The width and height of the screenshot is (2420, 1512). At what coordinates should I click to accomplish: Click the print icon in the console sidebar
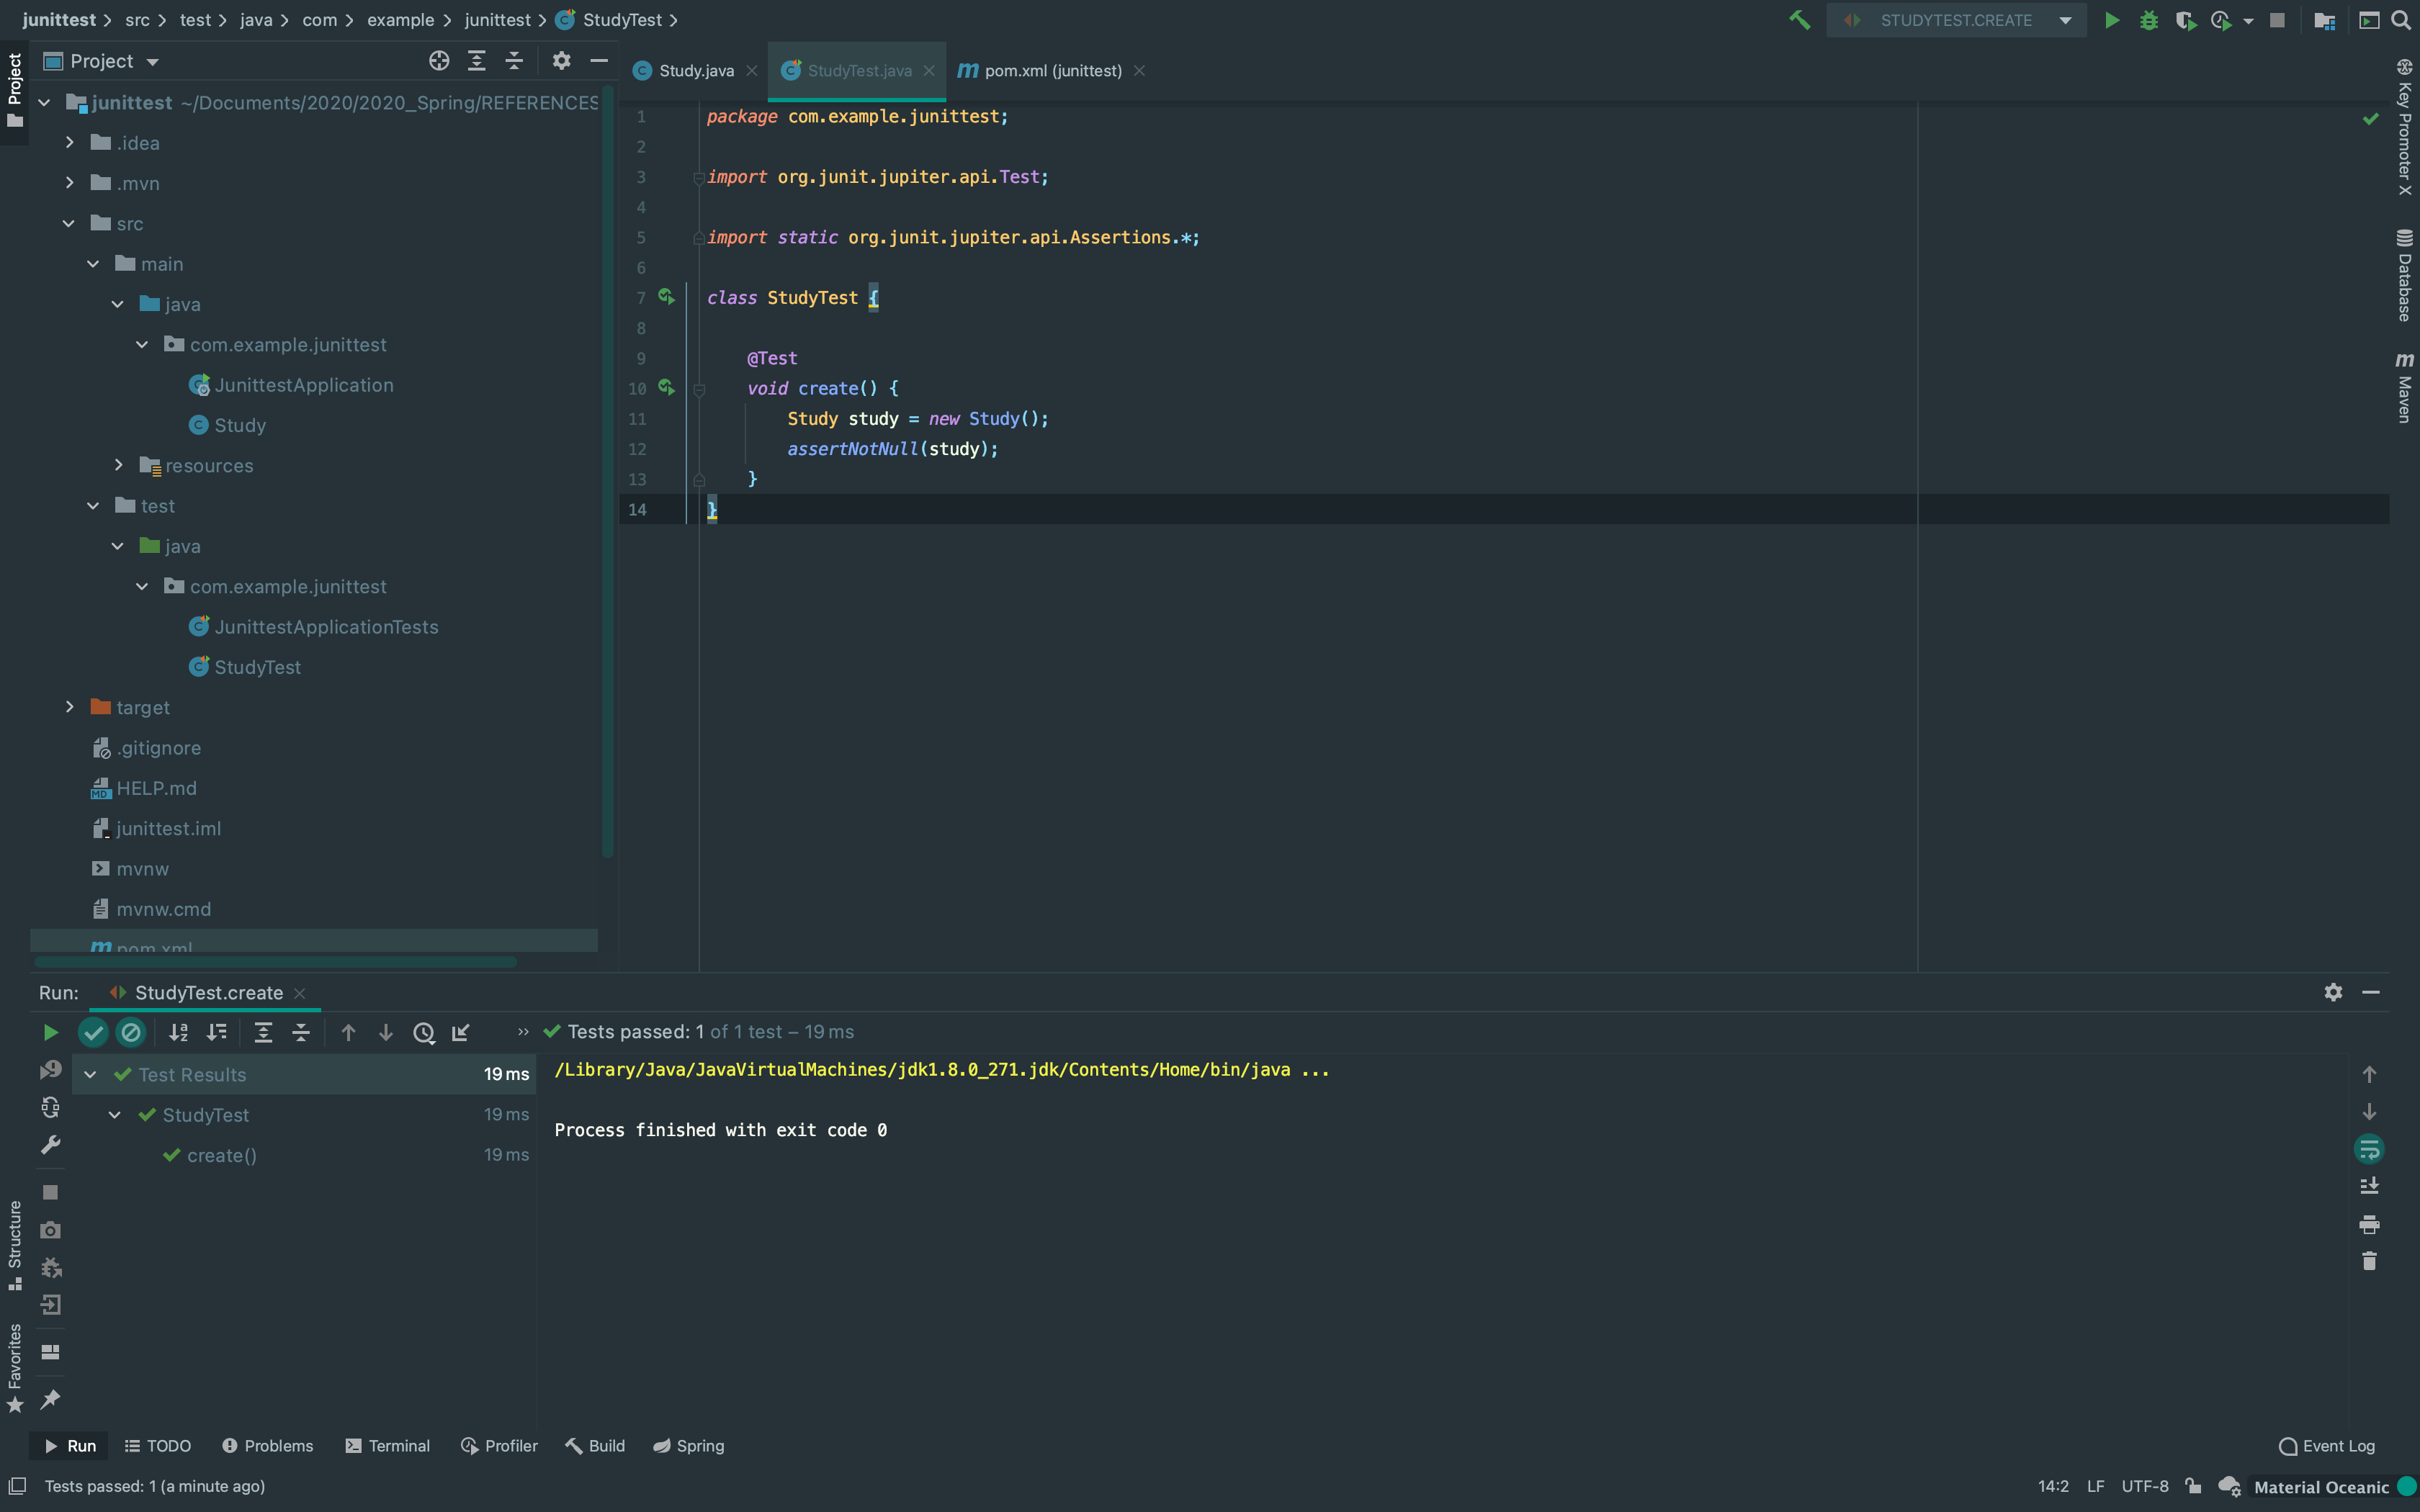click(2369, 1224)
